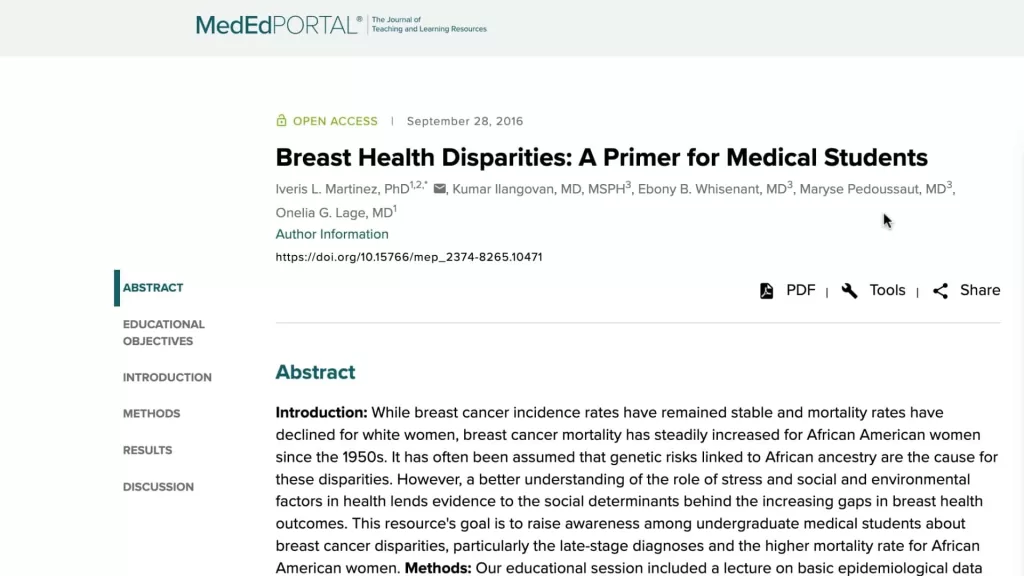The height and width of the screenshot is (576, 1024).
Task: Click the author name Onelia G. Lage
Action: point(336,212)
